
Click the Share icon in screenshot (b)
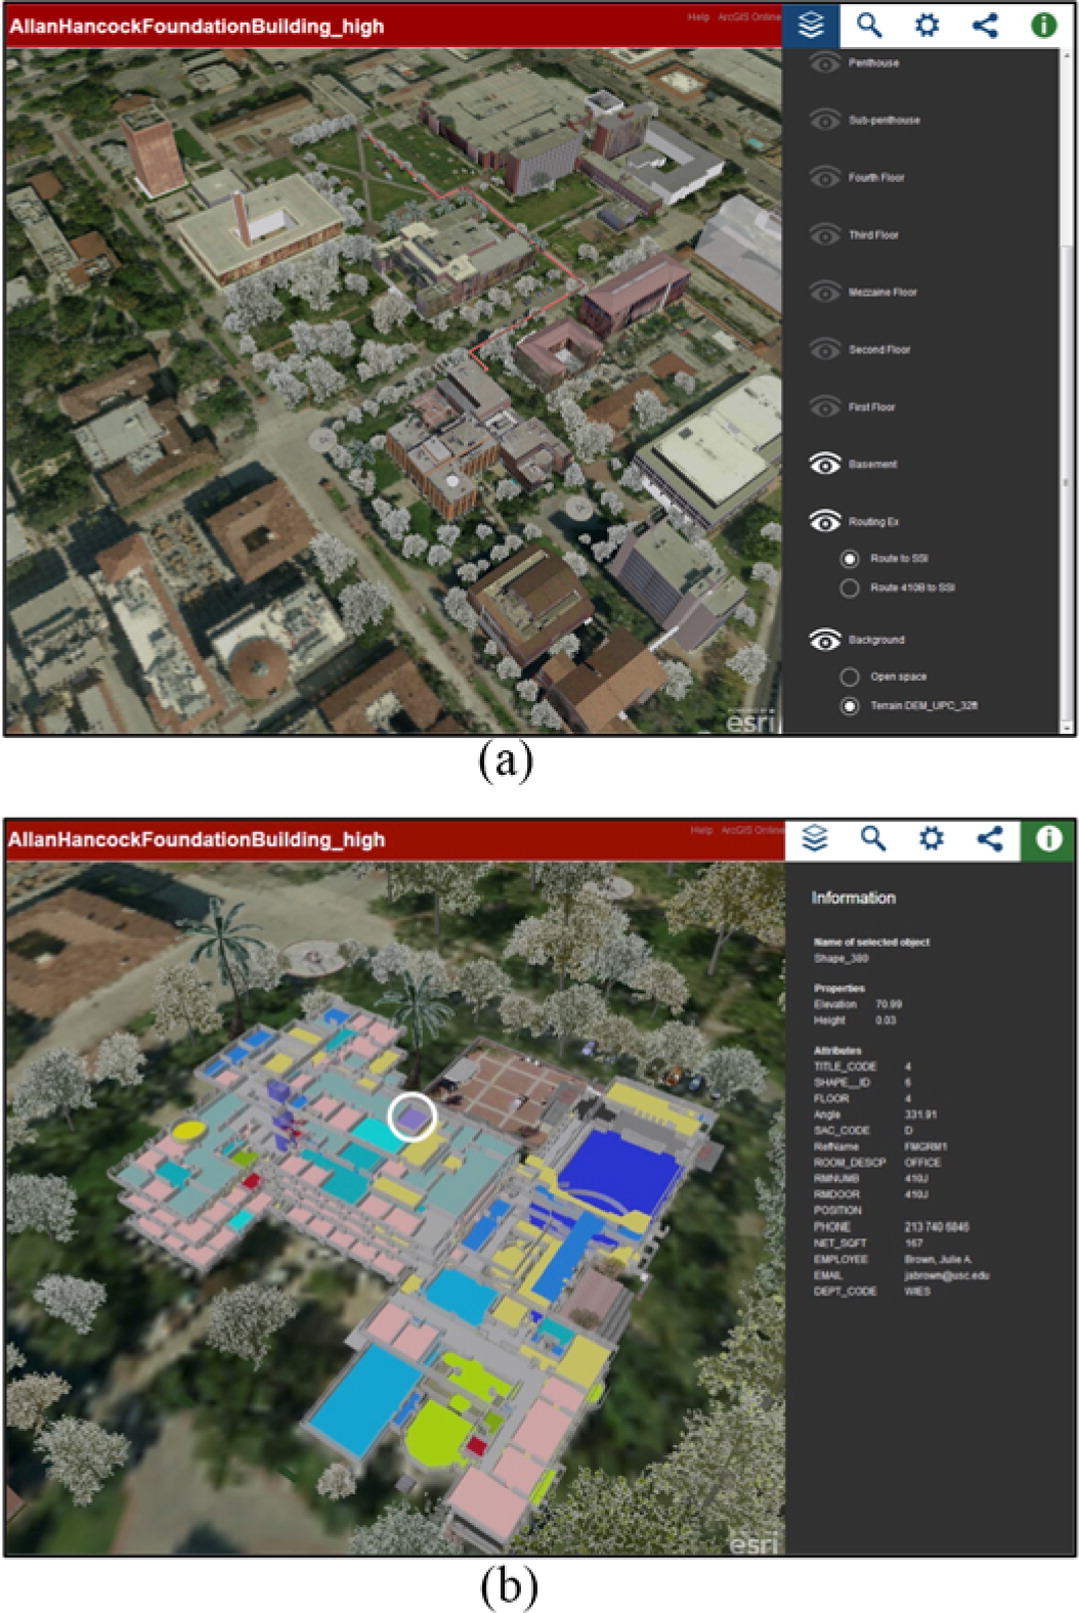click(989, 838)
